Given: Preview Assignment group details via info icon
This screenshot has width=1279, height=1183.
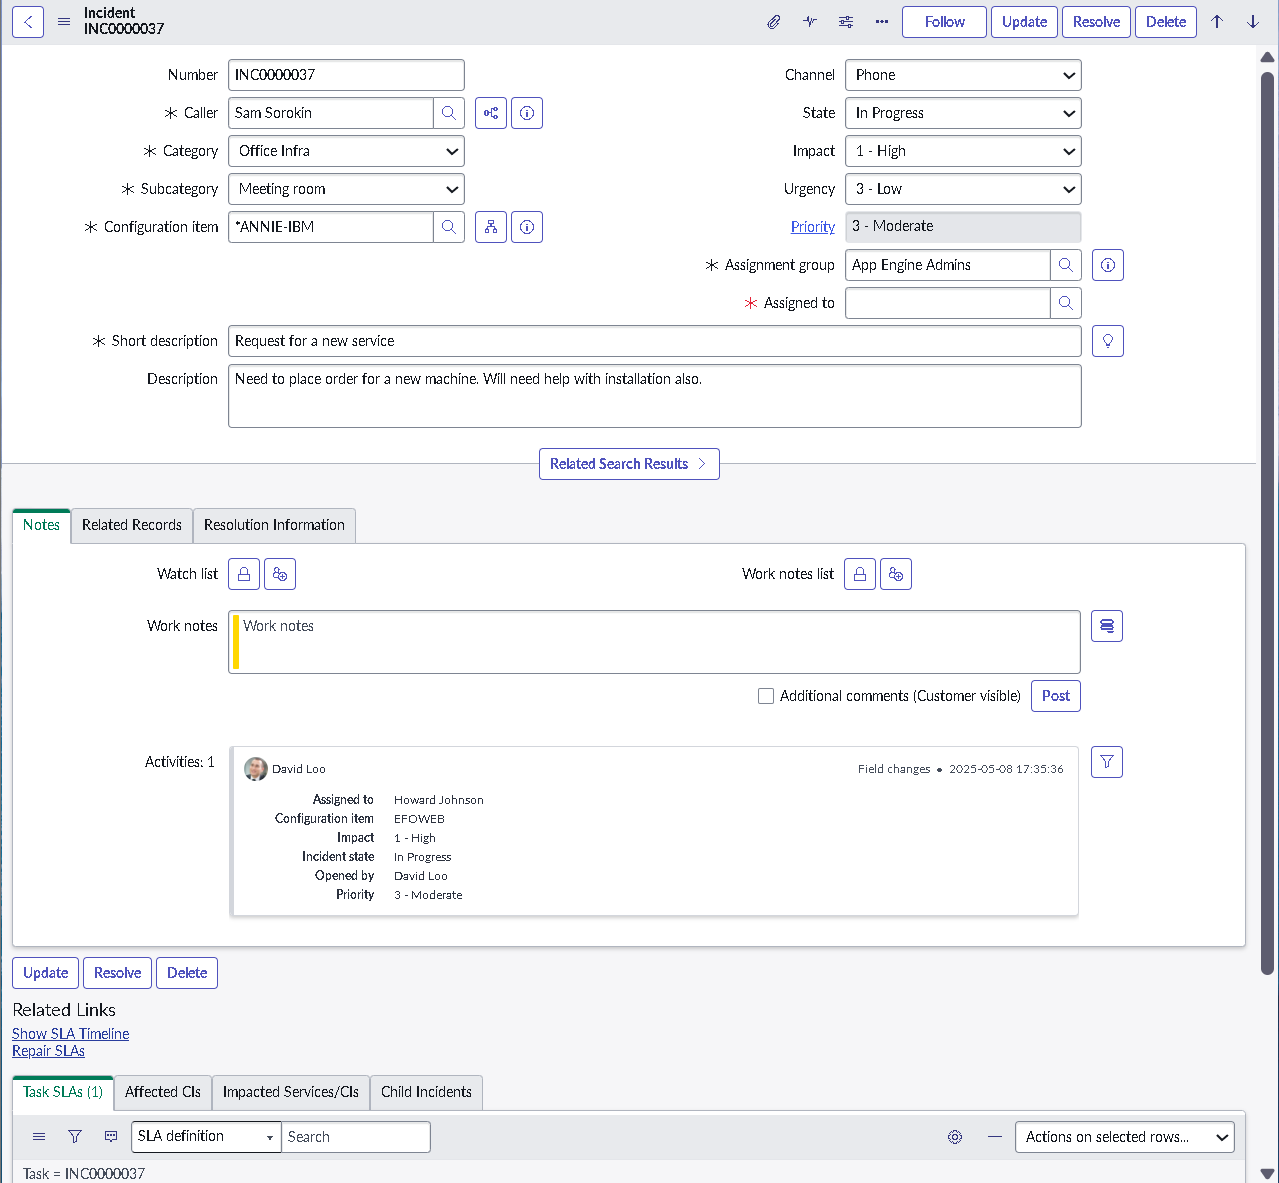Looking at the screenshot, I should [1107, 265].
